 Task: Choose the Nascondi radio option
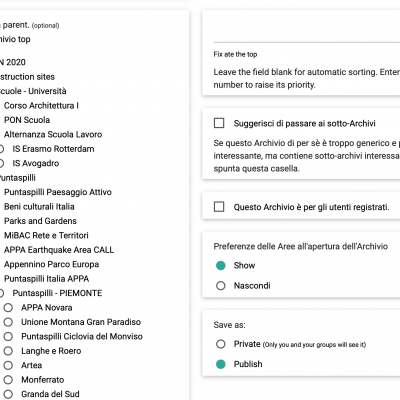point(221,286)
